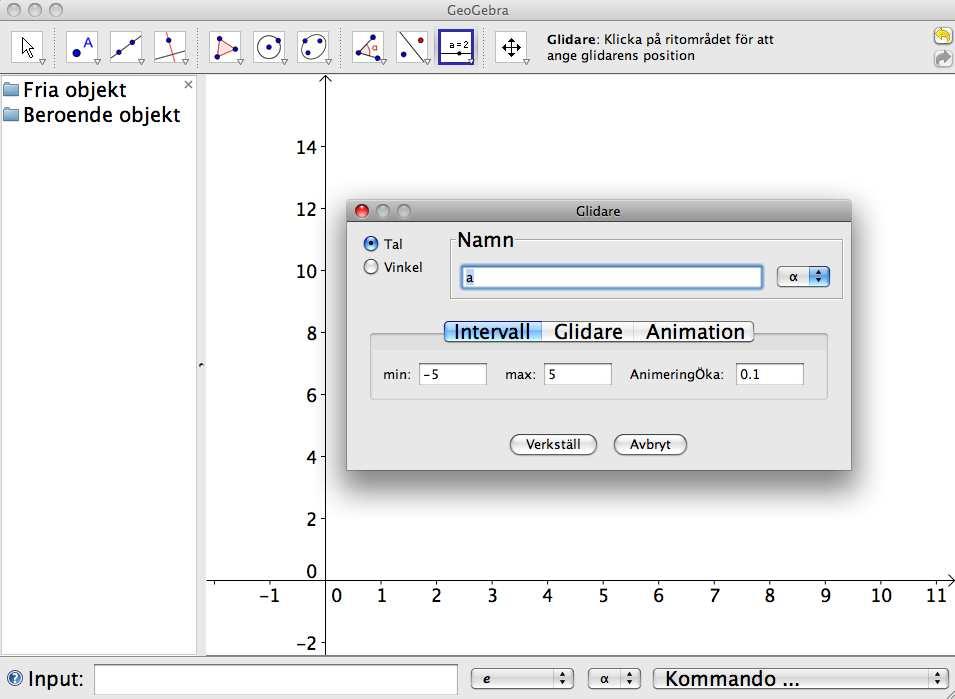This screenshot has width=955, height=699.
Task: Switch to the Intervall tab
Action: point(493,332)
